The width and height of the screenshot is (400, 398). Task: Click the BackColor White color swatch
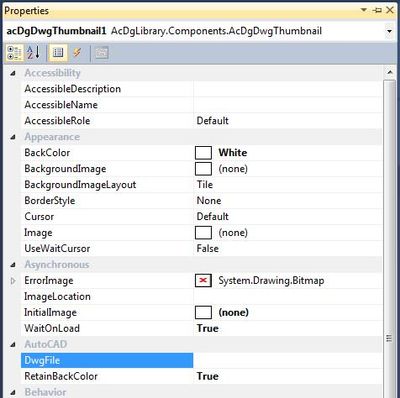click(x=203, y=153)
